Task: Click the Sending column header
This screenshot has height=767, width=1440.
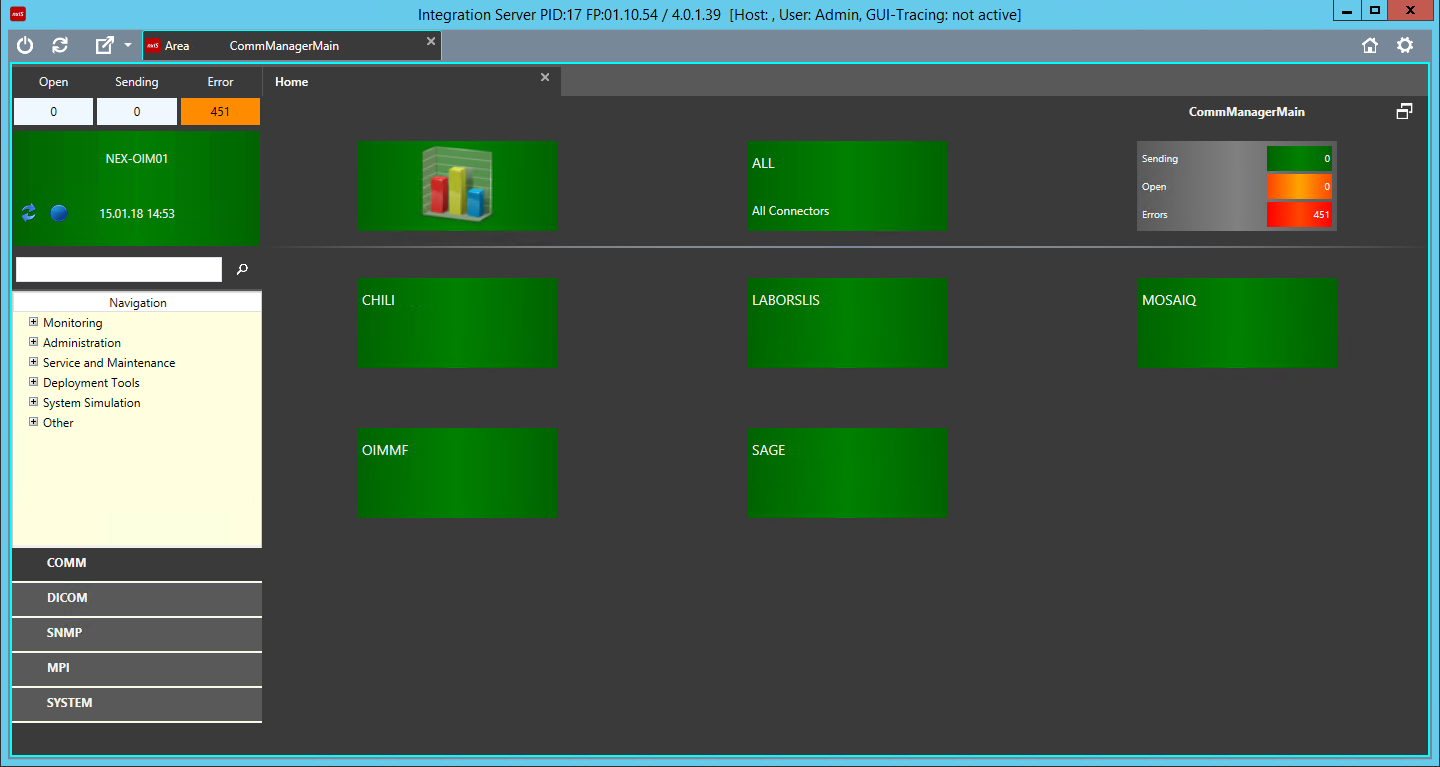Action: click(137, 82)
